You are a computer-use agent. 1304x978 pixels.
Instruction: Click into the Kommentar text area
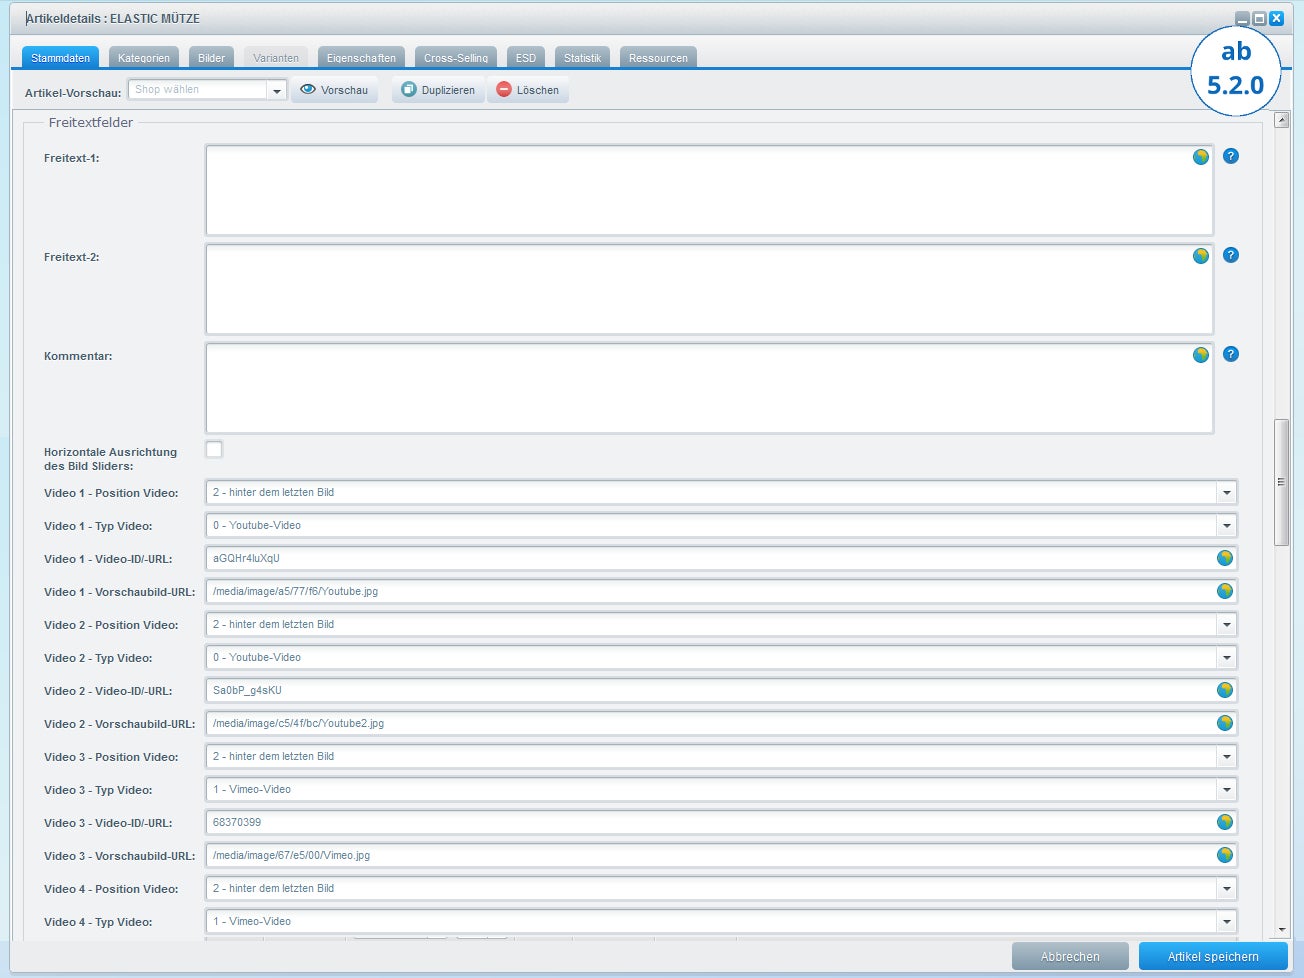tap(709, 388)
